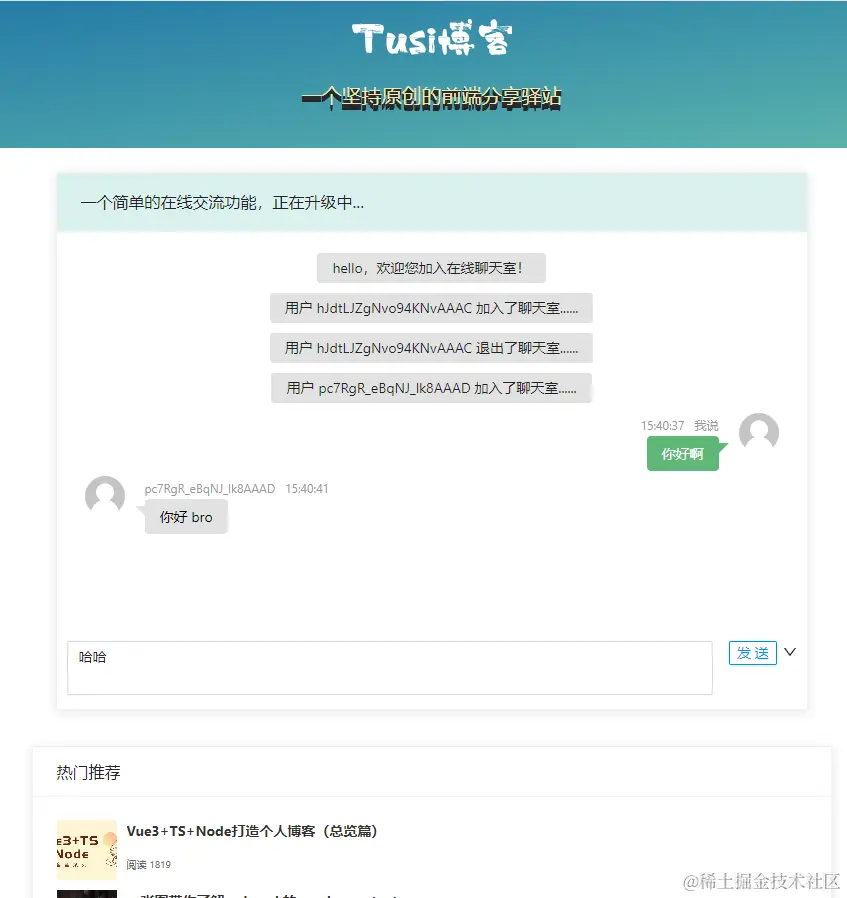Click the banner 一个简单的在线交流功能 notice
The image size is (847, 898).
point(222,203)
